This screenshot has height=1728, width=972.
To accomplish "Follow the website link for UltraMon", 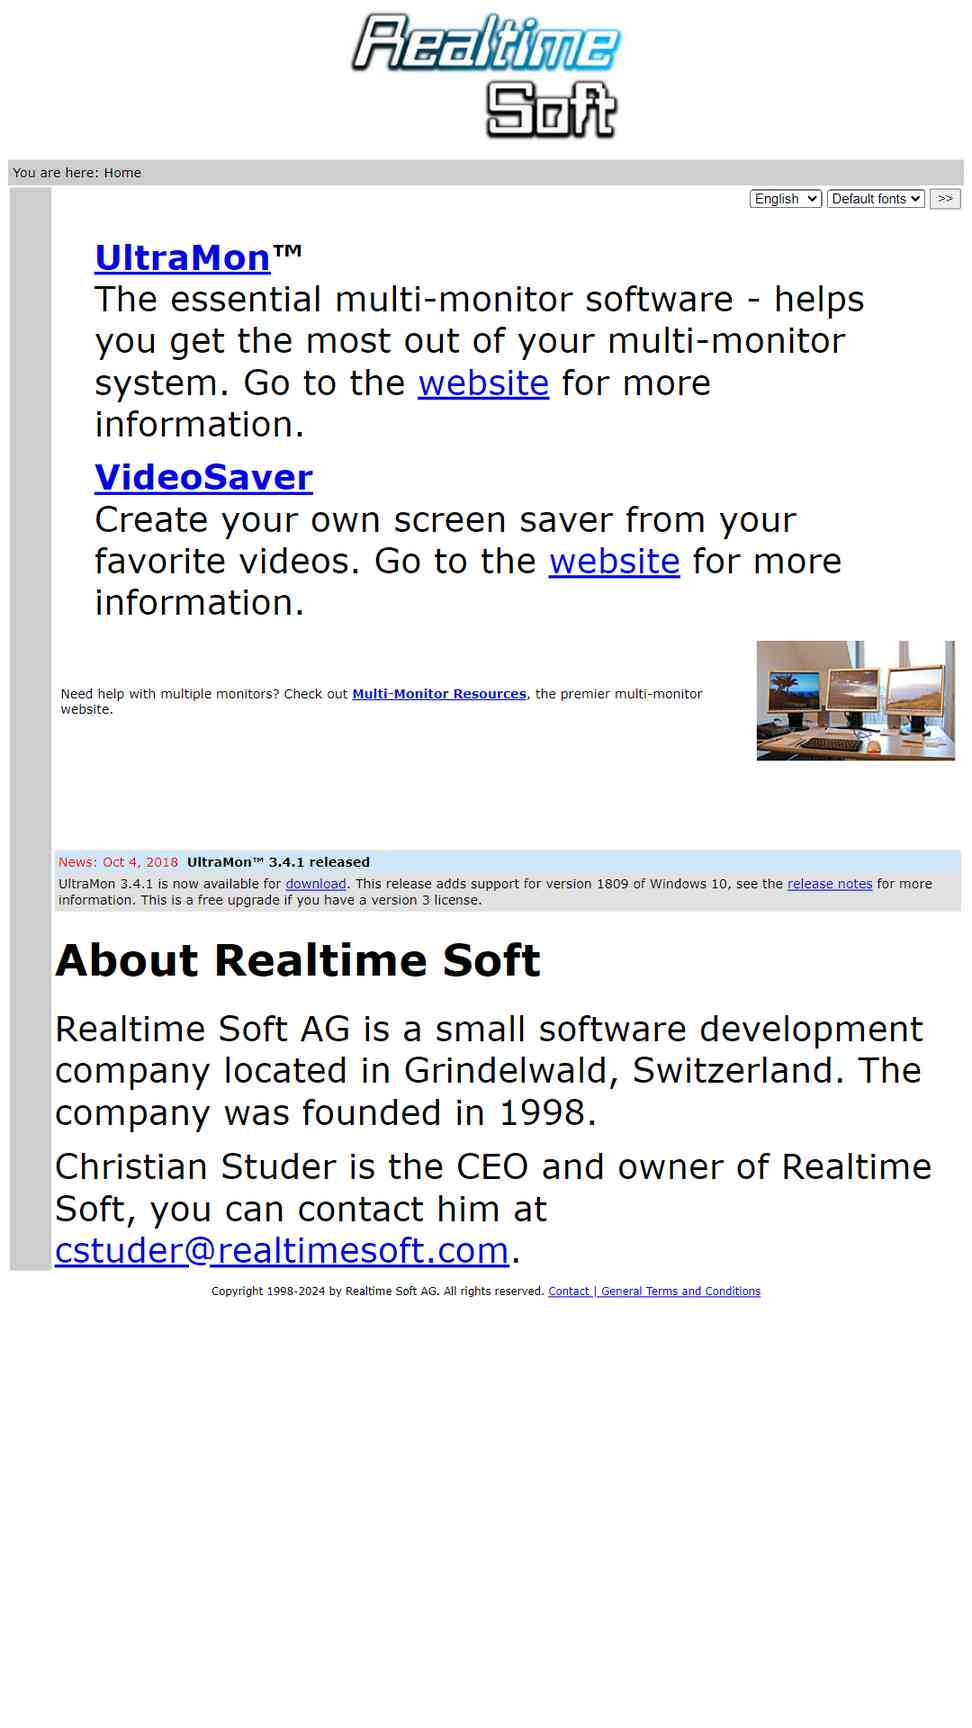I will [x=483, y=383].
